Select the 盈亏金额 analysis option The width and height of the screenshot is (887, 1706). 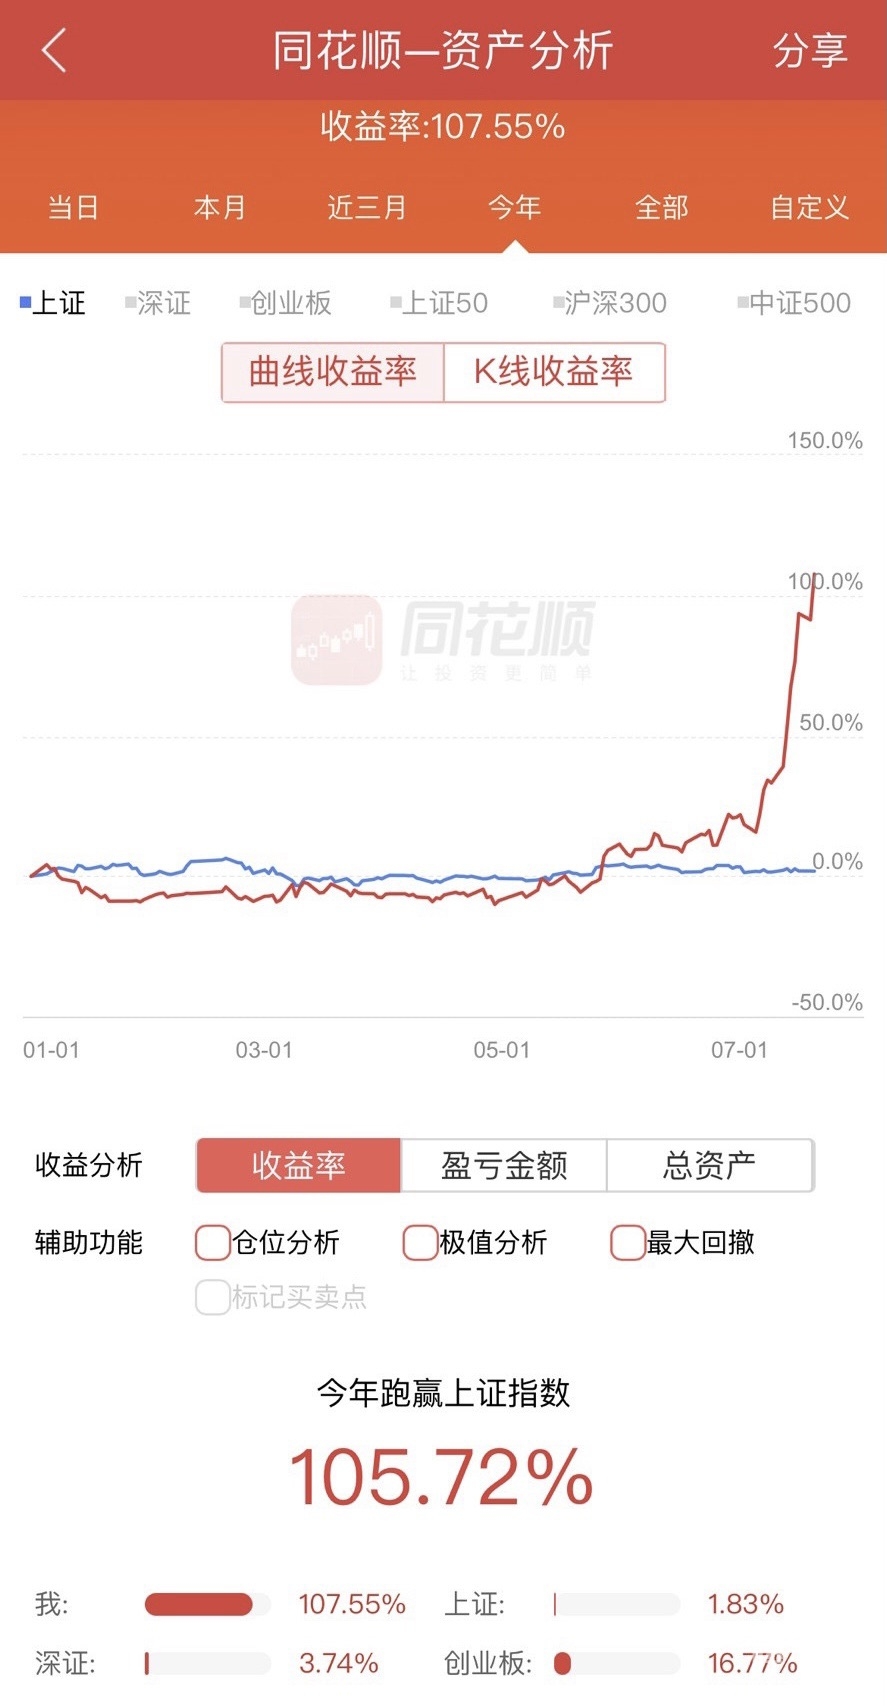(x=504, y=1165)
